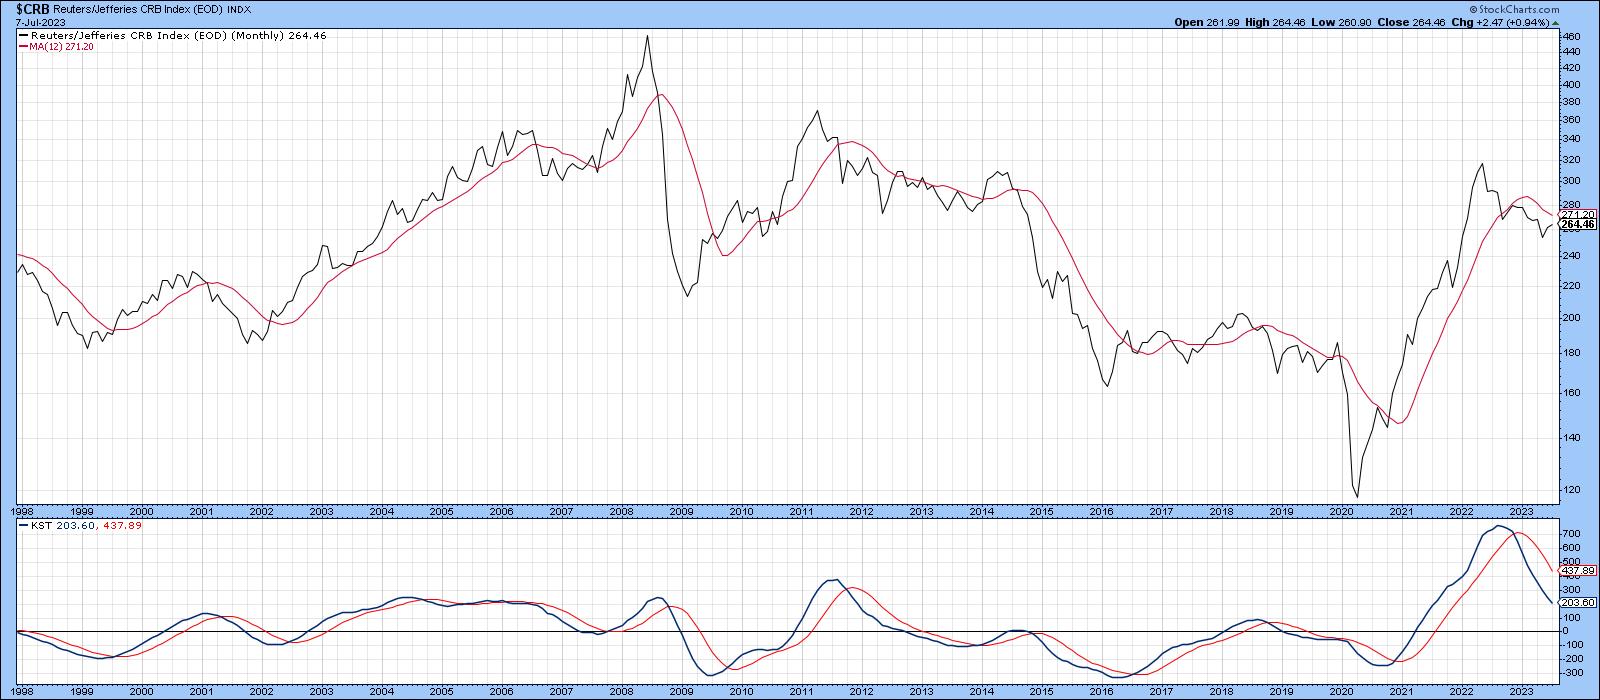Click the 340 price axis label
Viewport: 1600px width, 700px height.
(1571, 139)
